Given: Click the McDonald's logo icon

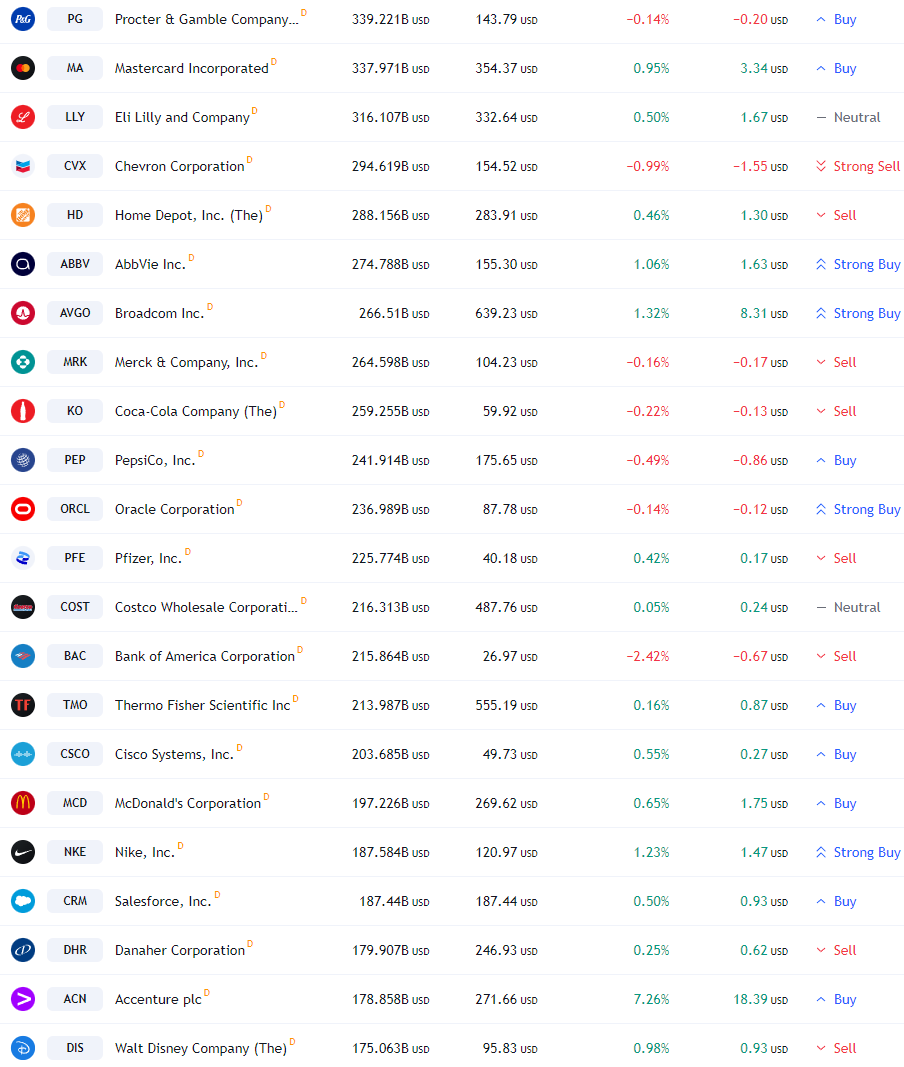Looking at the screenshot, I should 23,803.
